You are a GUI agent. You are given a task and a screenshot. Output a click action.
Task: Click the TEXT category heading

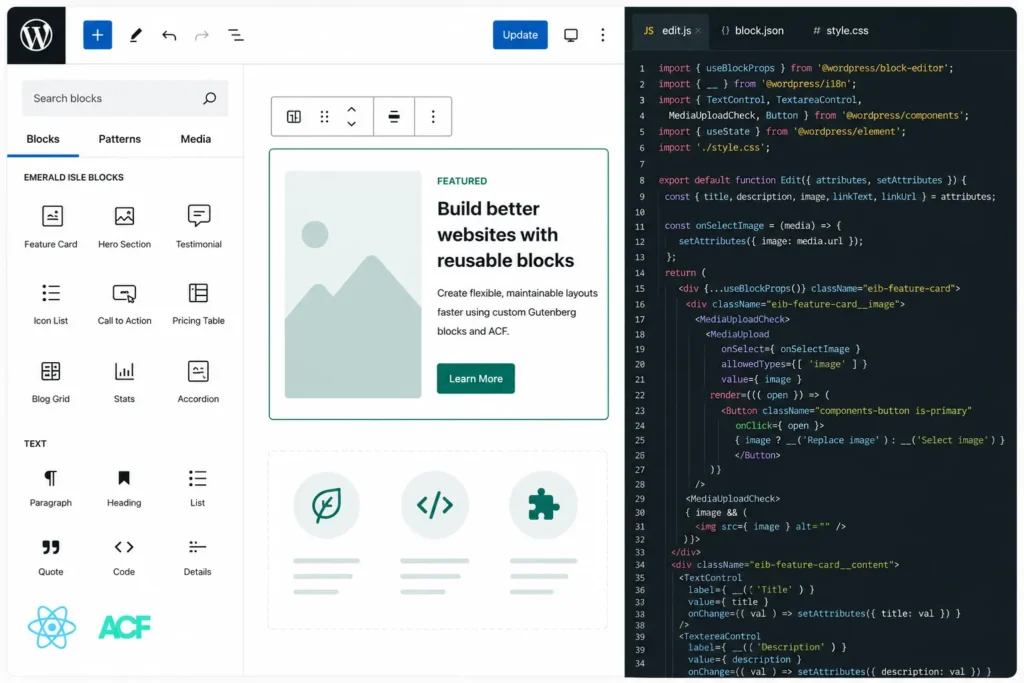click(x=35, y=443)
